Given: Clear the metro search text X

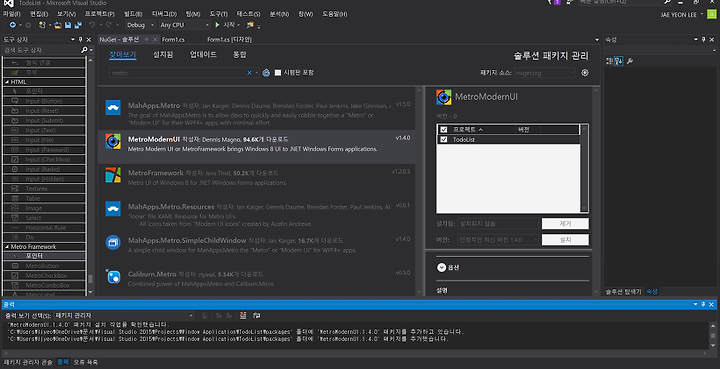Looking at the screenshot, I should [249, 73].
